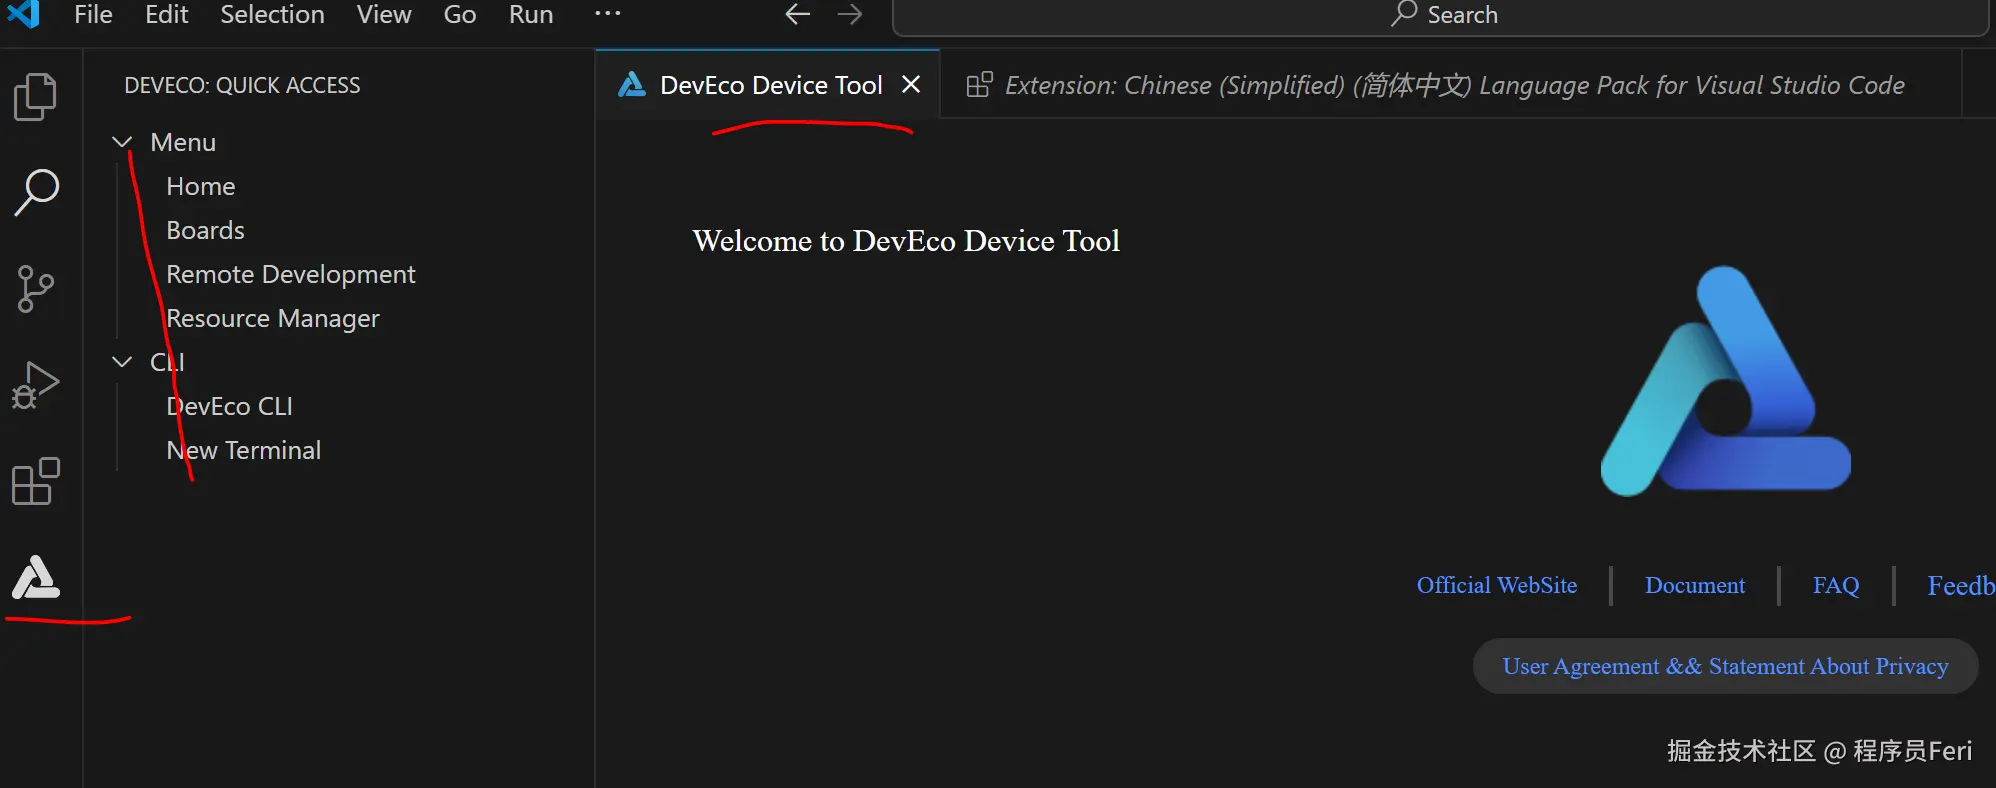Open Resource Manager from the tree

click(x=273, y=319)
